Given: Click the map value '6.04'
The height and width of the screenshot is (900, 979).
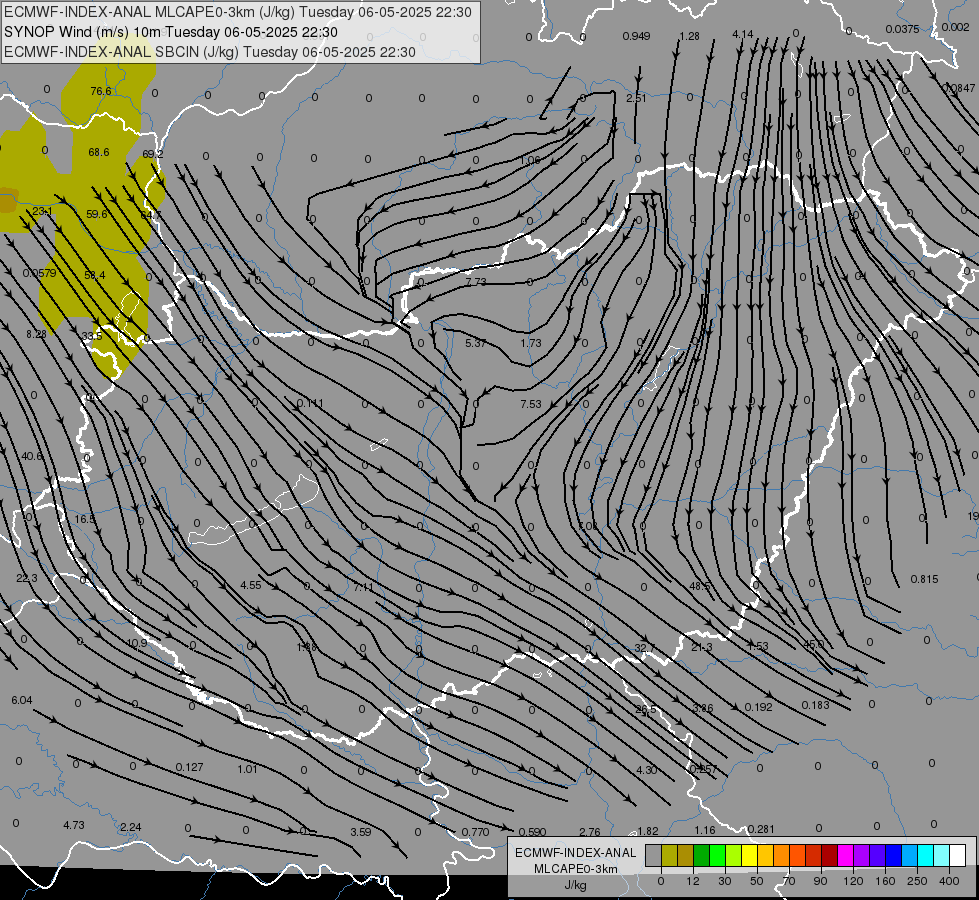Looking at the screenshot, I should pos(22,700).
